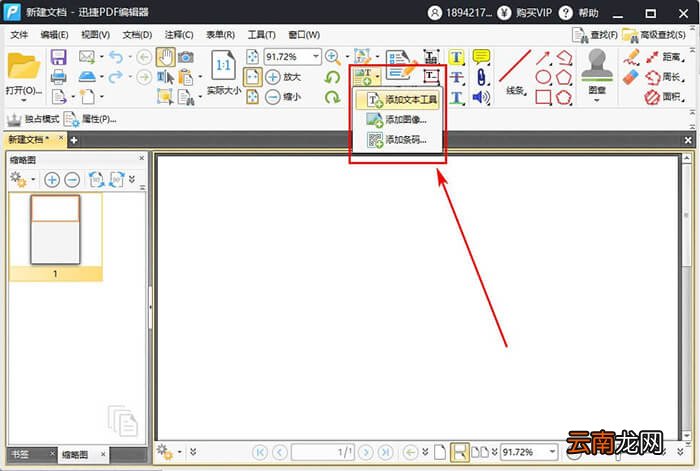Click the redo arrow icon

(116, 77)
